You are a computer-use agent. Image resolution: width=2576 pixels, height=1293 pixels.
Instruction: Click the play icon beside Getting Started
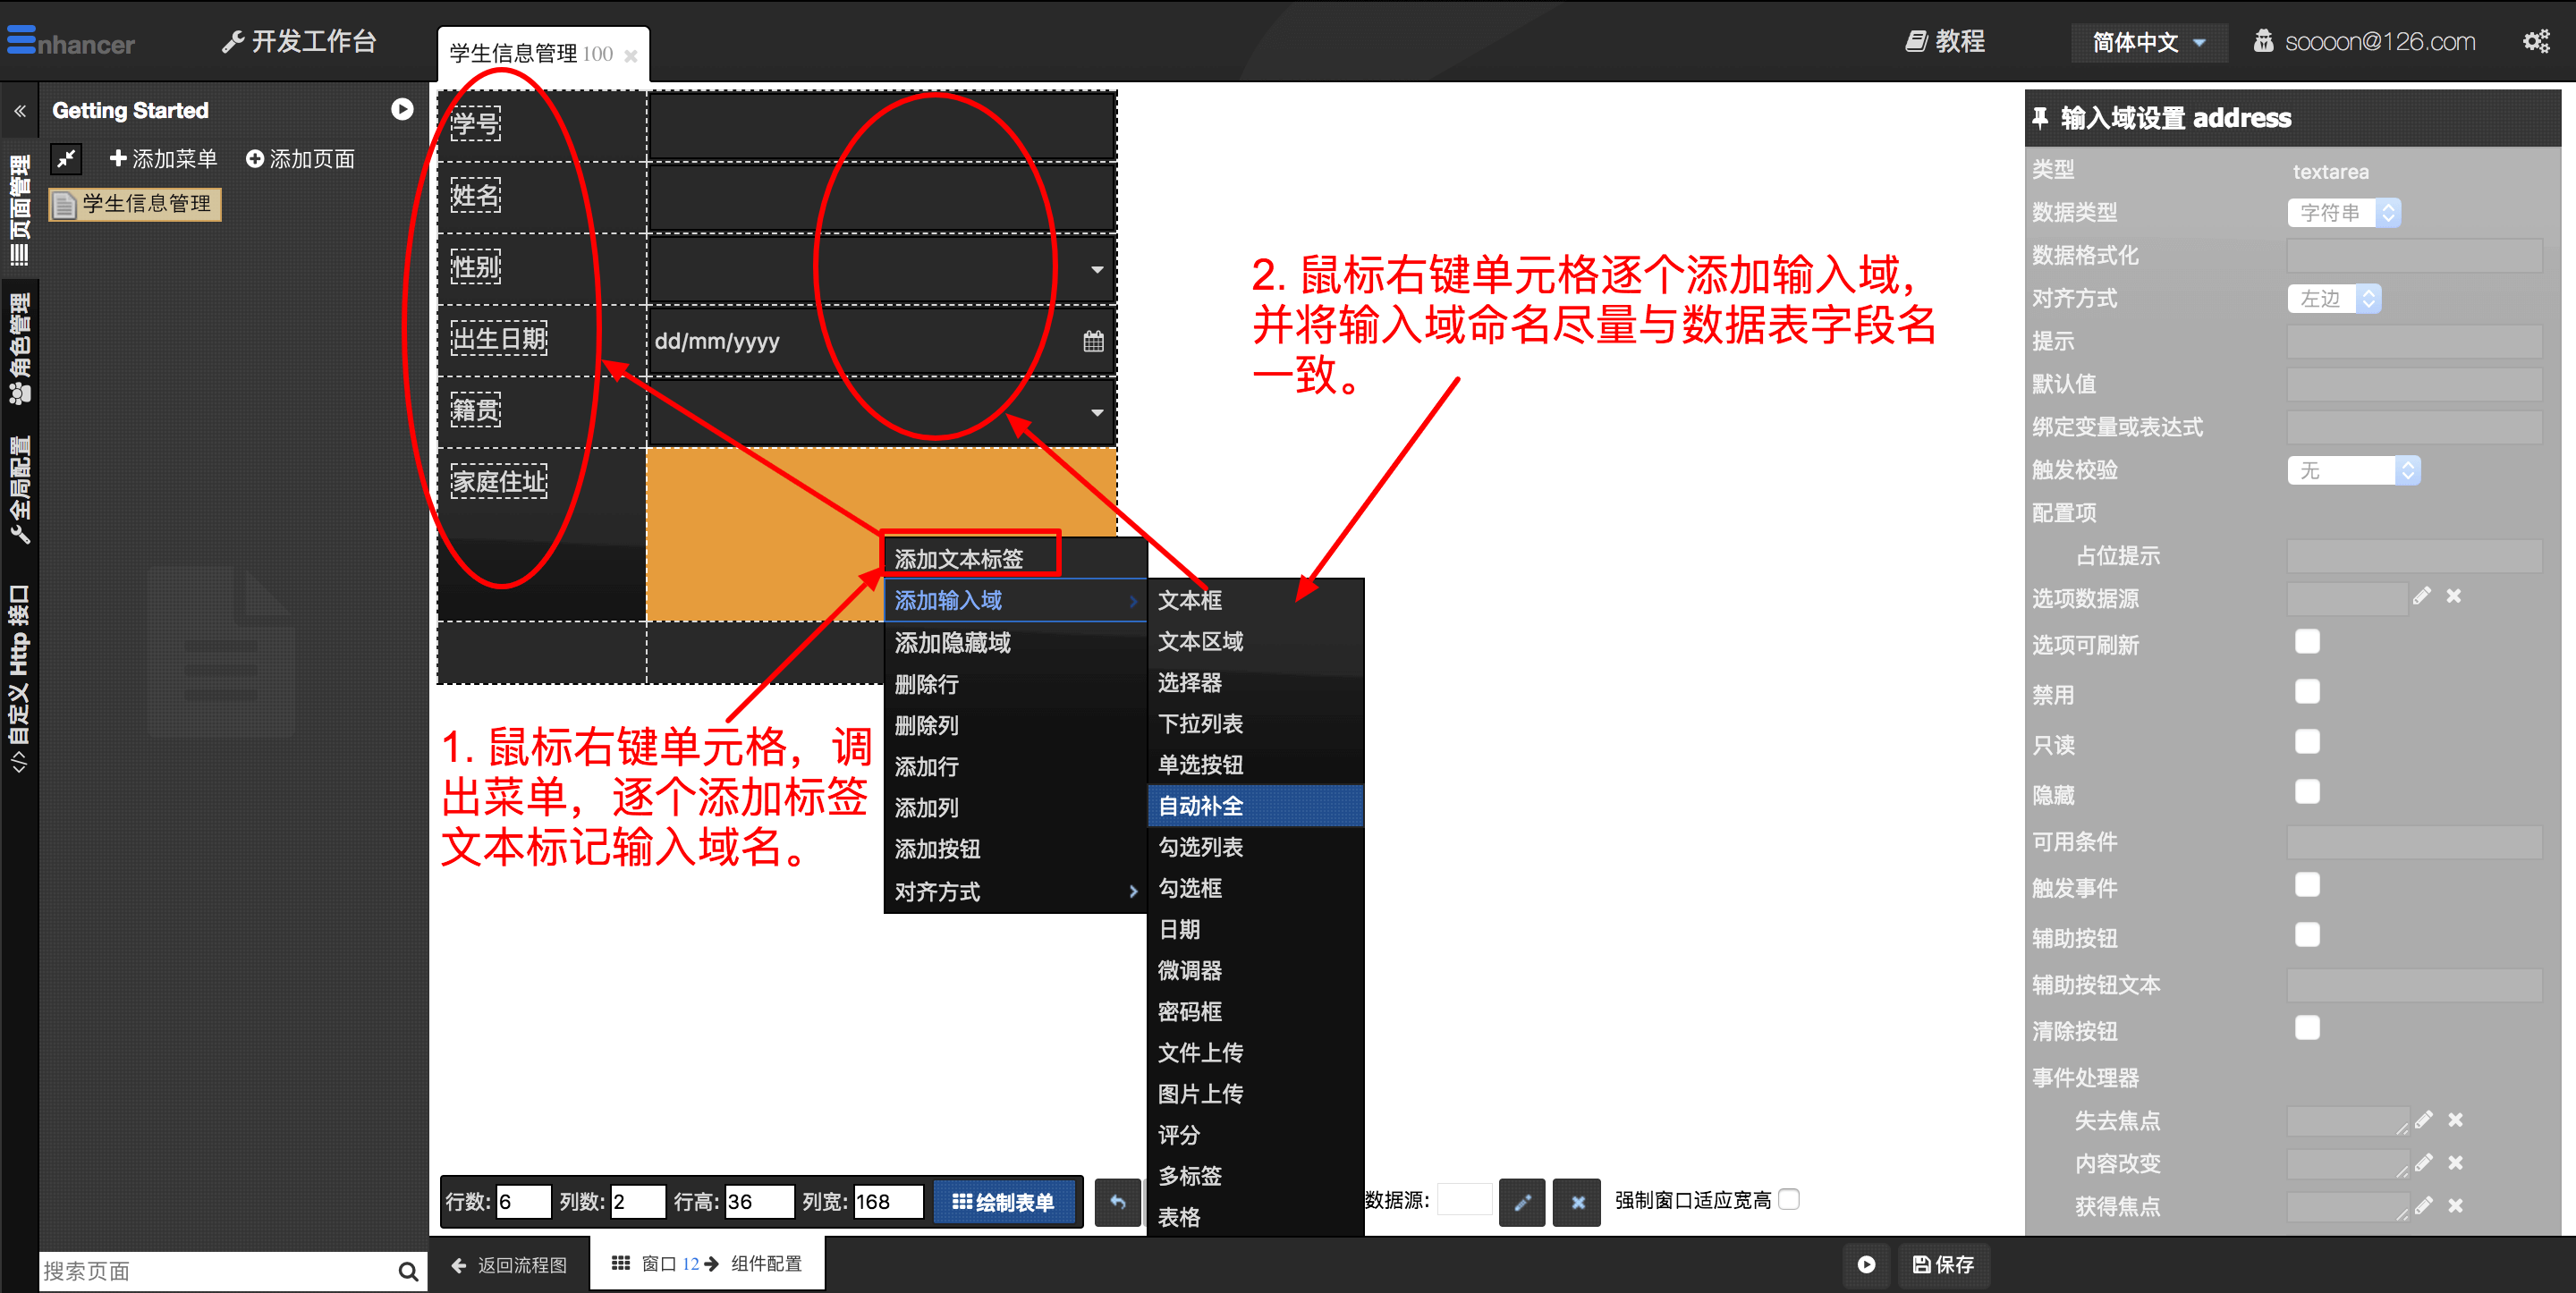pos(402,109)
